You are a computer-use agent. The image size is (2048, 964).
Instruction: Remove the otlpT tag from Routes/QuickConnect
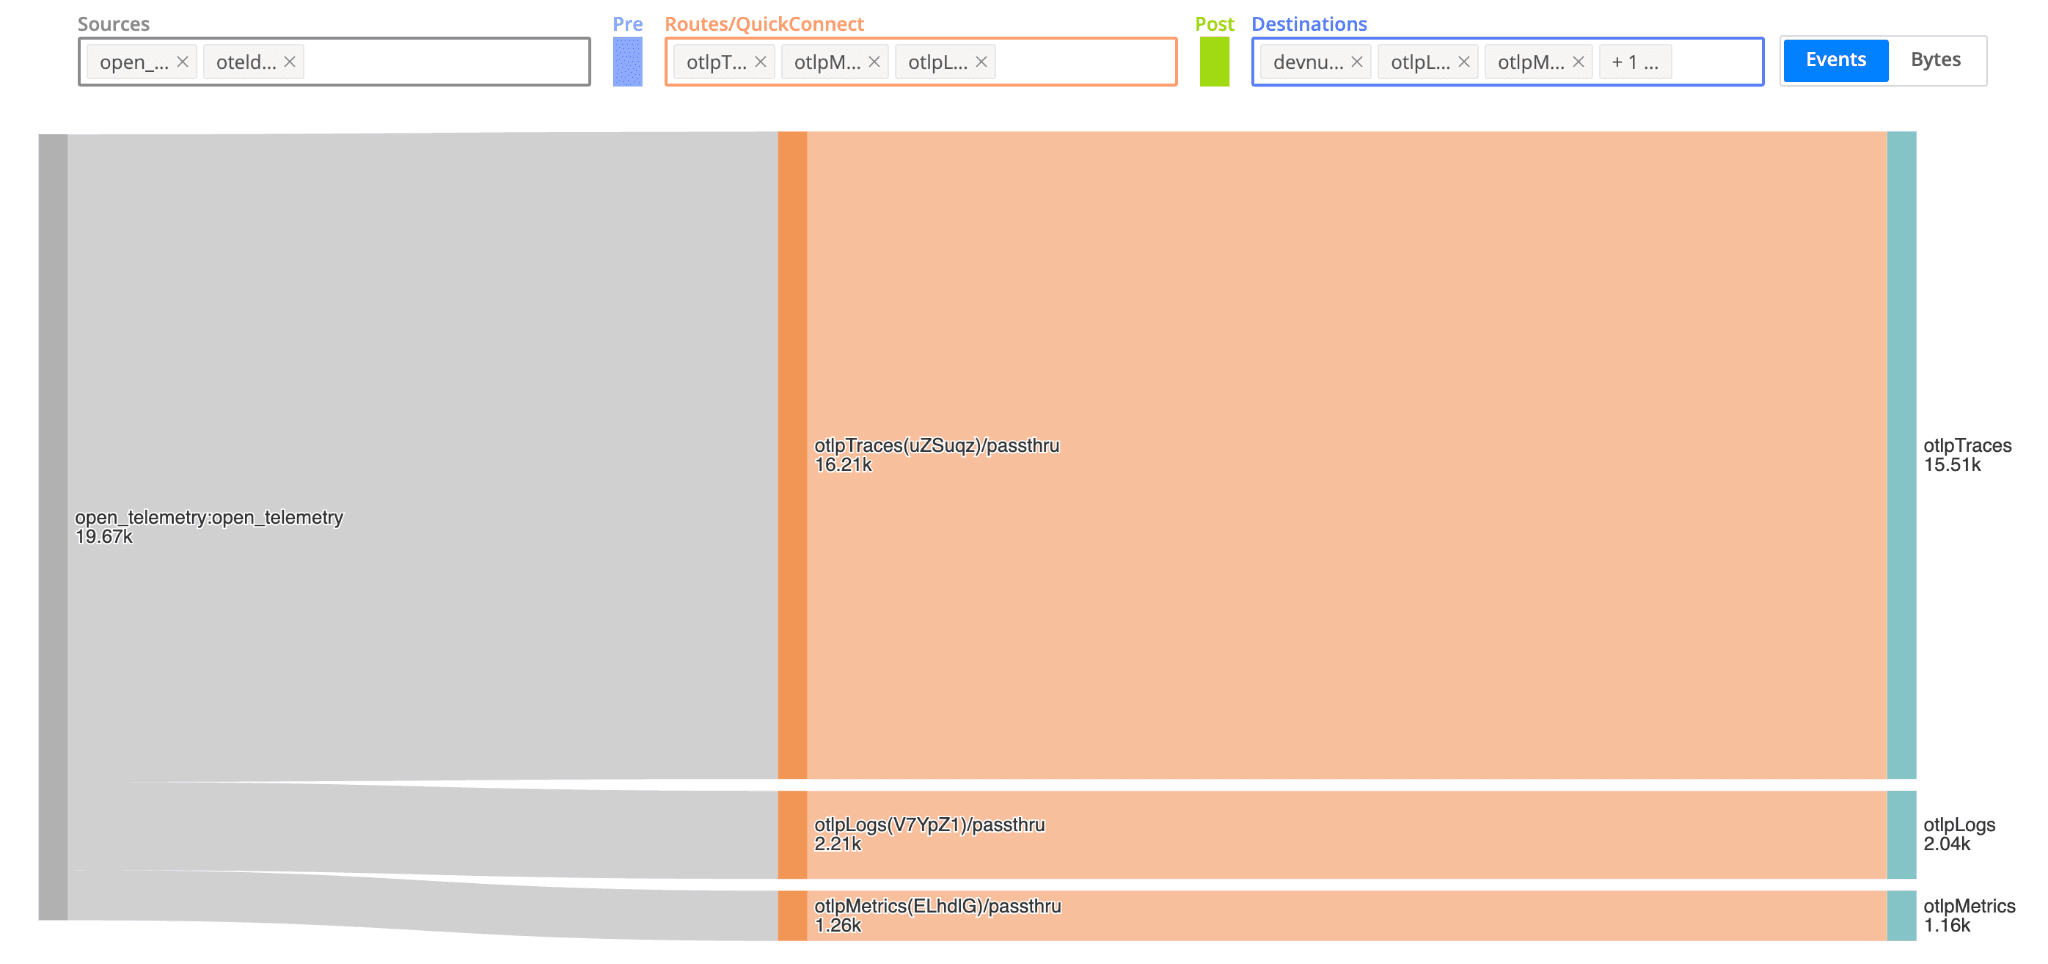[x=760, y=62]
